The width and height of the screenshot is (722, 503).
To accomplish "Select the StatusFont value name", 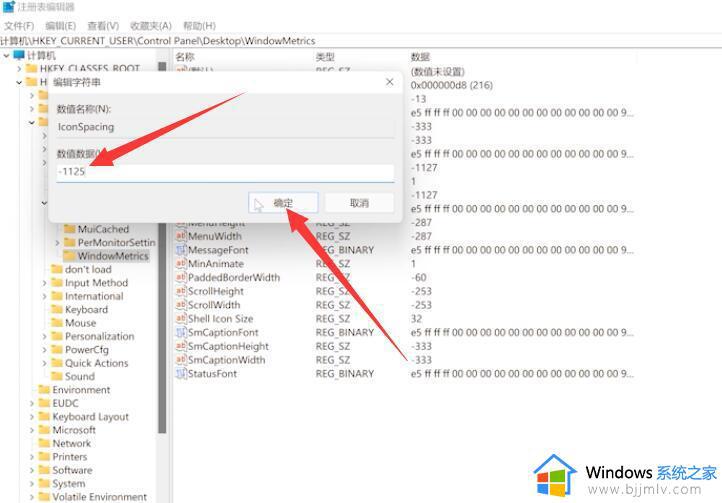I will pyautogui.click(x=212, y=374).
